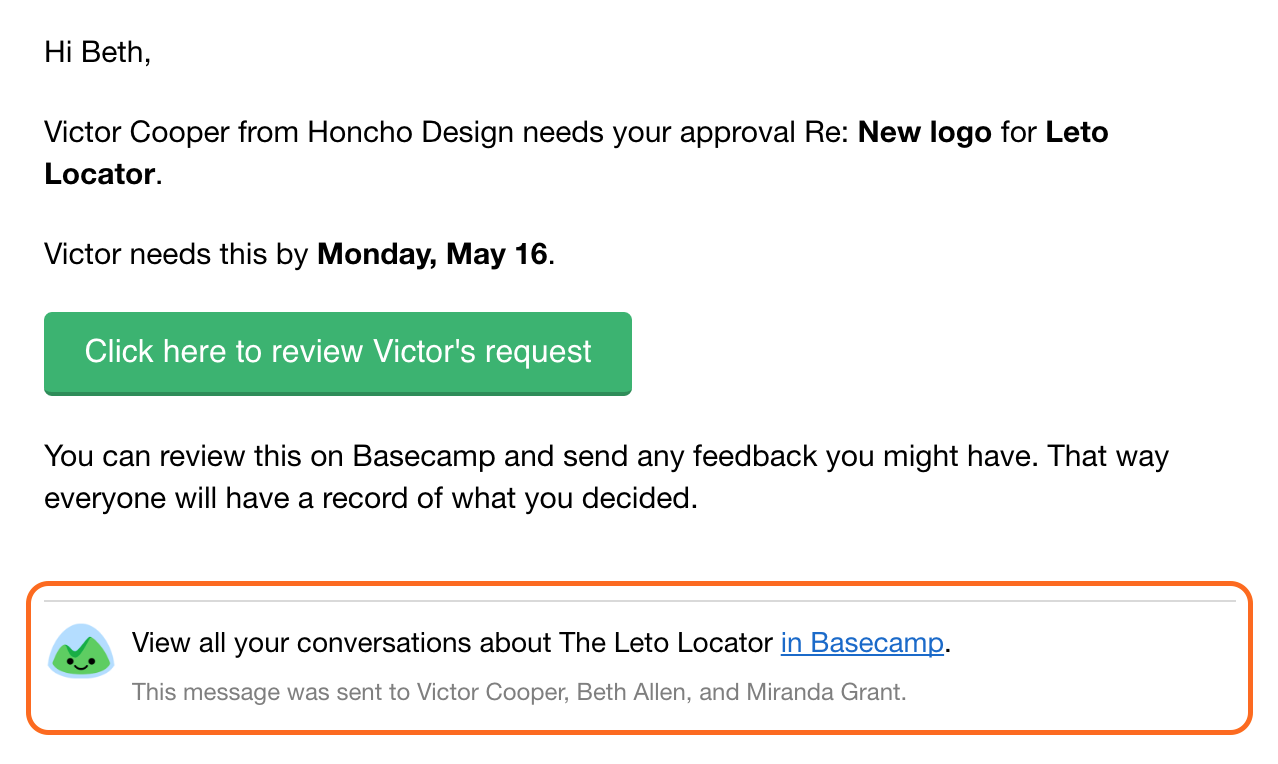
Task: Click the 'Victor Cooper from Honcho Design' sentence
Action: tap(576, 153)
